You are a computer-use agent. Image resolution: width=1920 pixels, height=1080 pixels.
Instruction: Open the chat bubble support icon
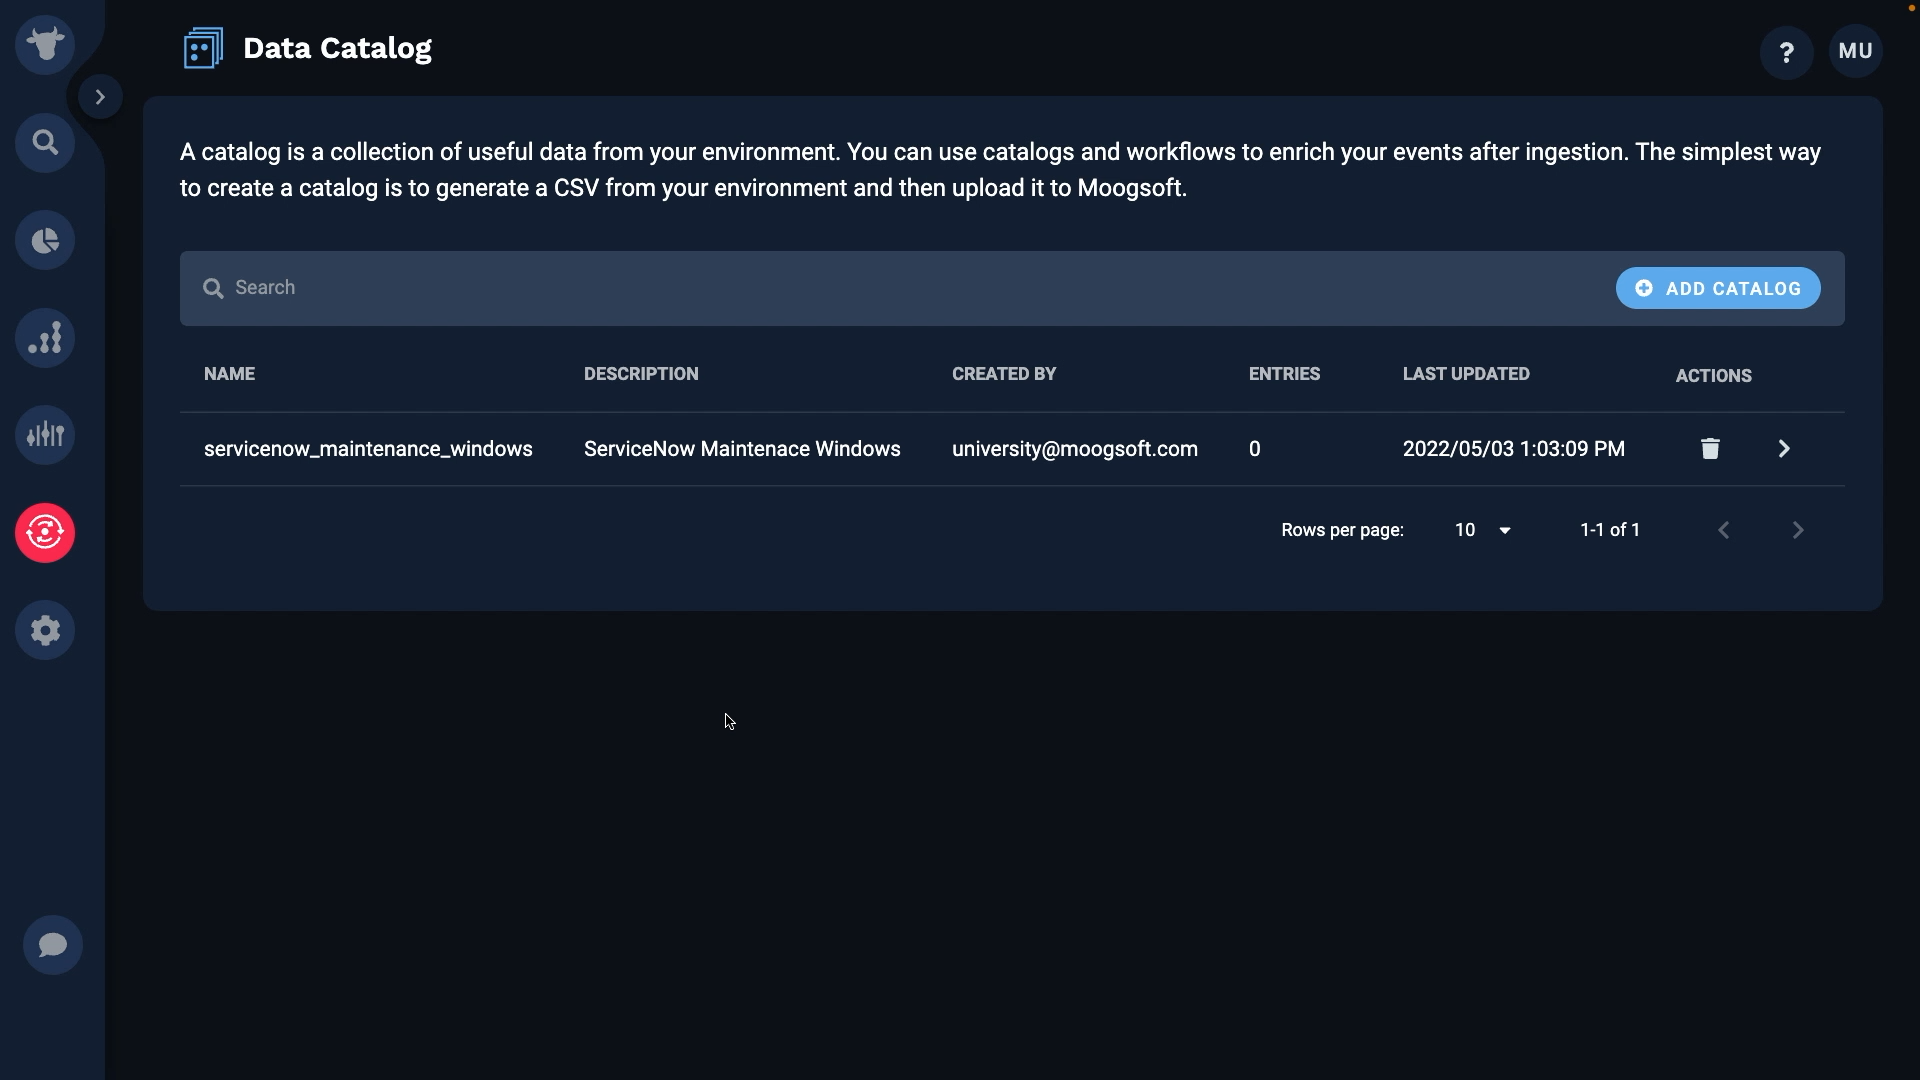click(53, 945)
